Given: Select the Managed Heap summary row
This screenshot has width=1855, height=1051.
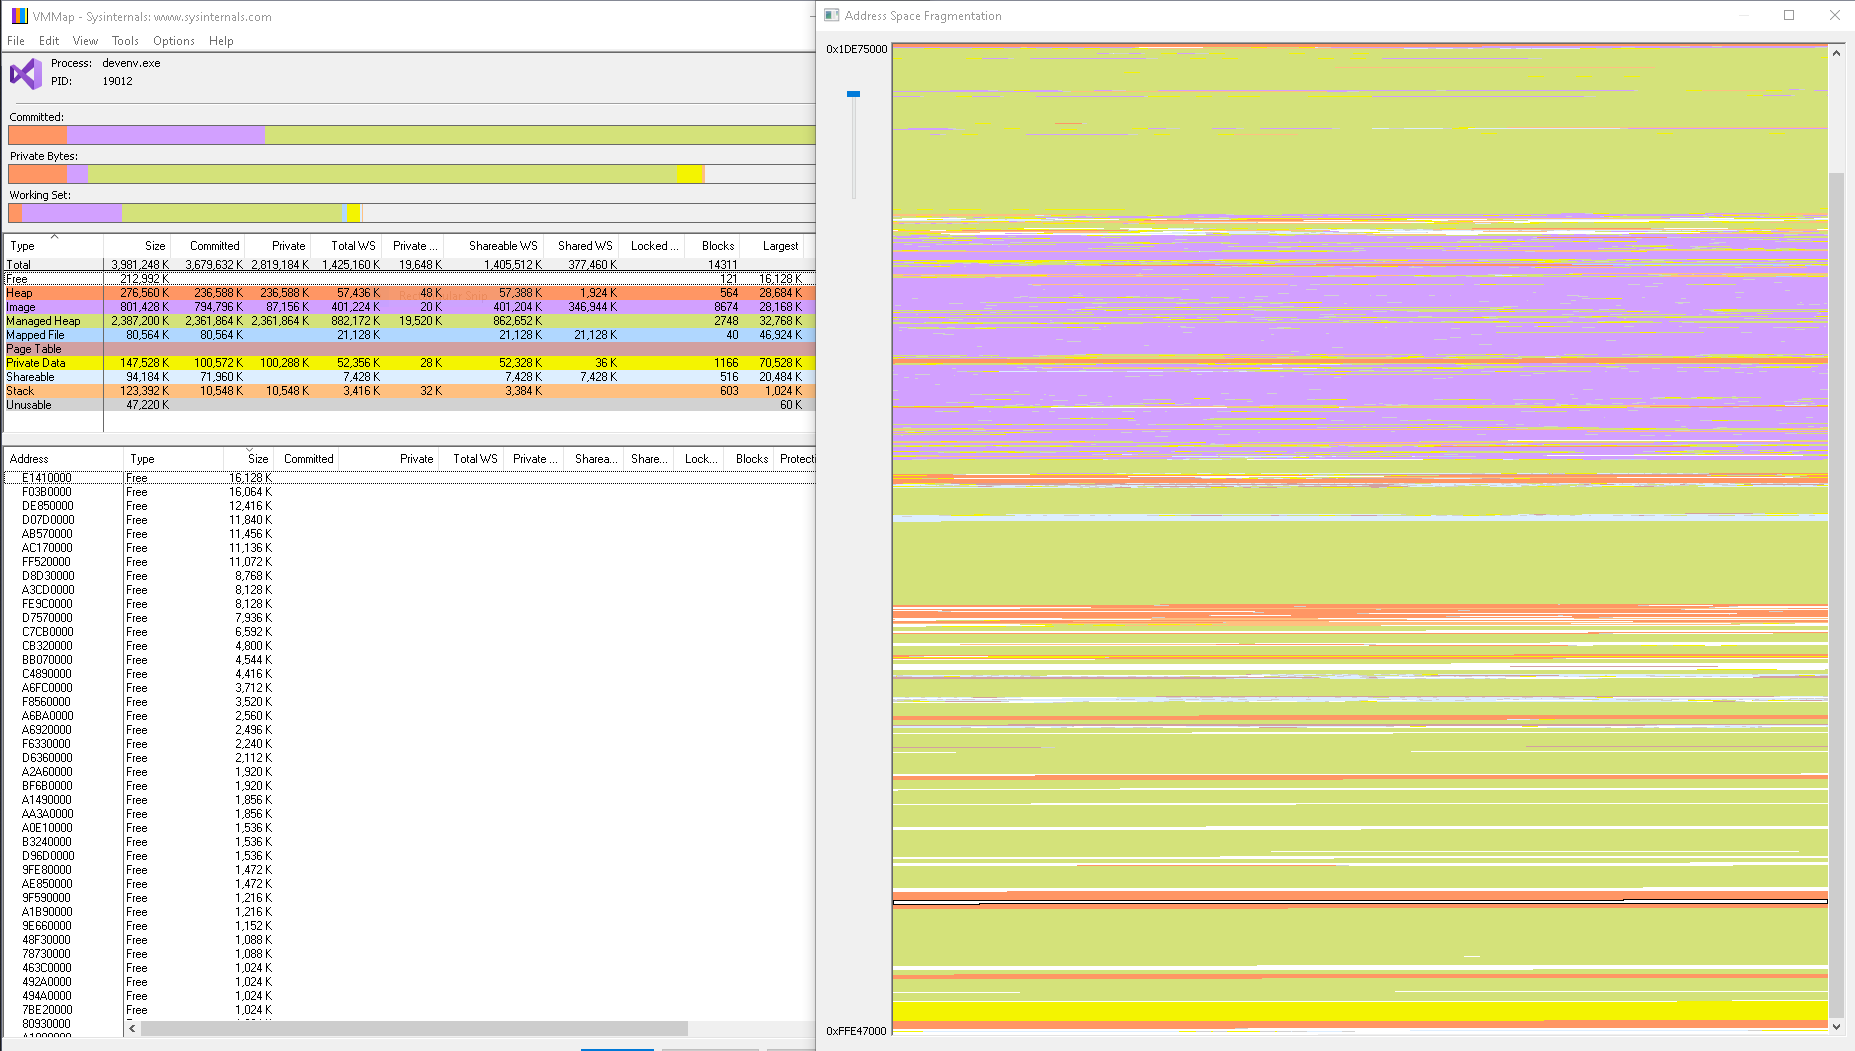Looking at the screenshot, I should (x=410, y=321).
